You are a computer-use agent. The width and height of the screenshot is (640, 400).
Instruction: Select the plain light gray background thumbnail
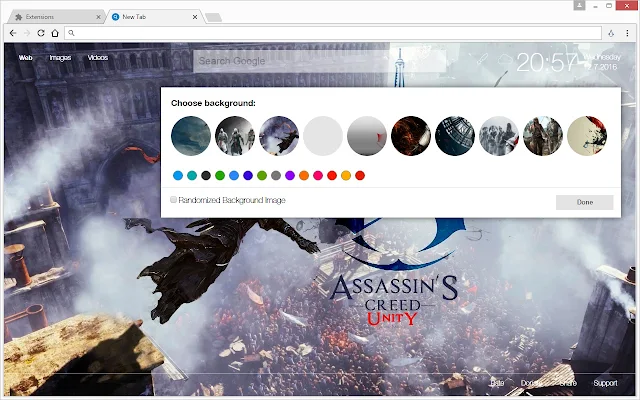(x=323, y=136)
